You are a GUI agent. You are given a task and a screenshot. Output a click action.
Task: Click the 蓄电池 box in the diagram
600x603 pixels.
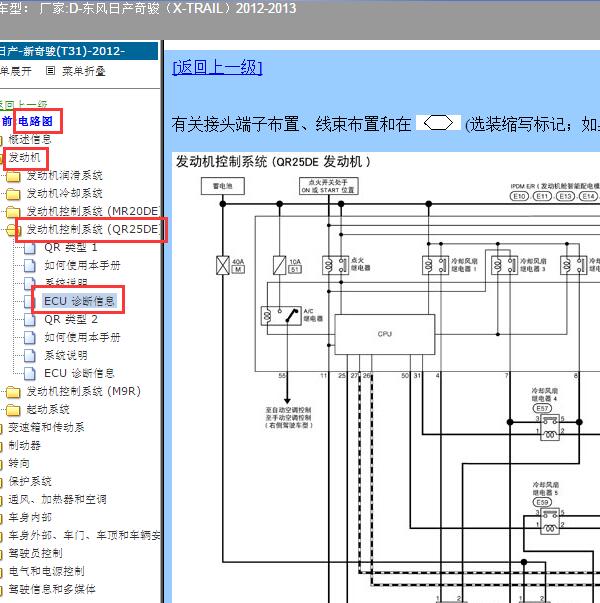223,186
